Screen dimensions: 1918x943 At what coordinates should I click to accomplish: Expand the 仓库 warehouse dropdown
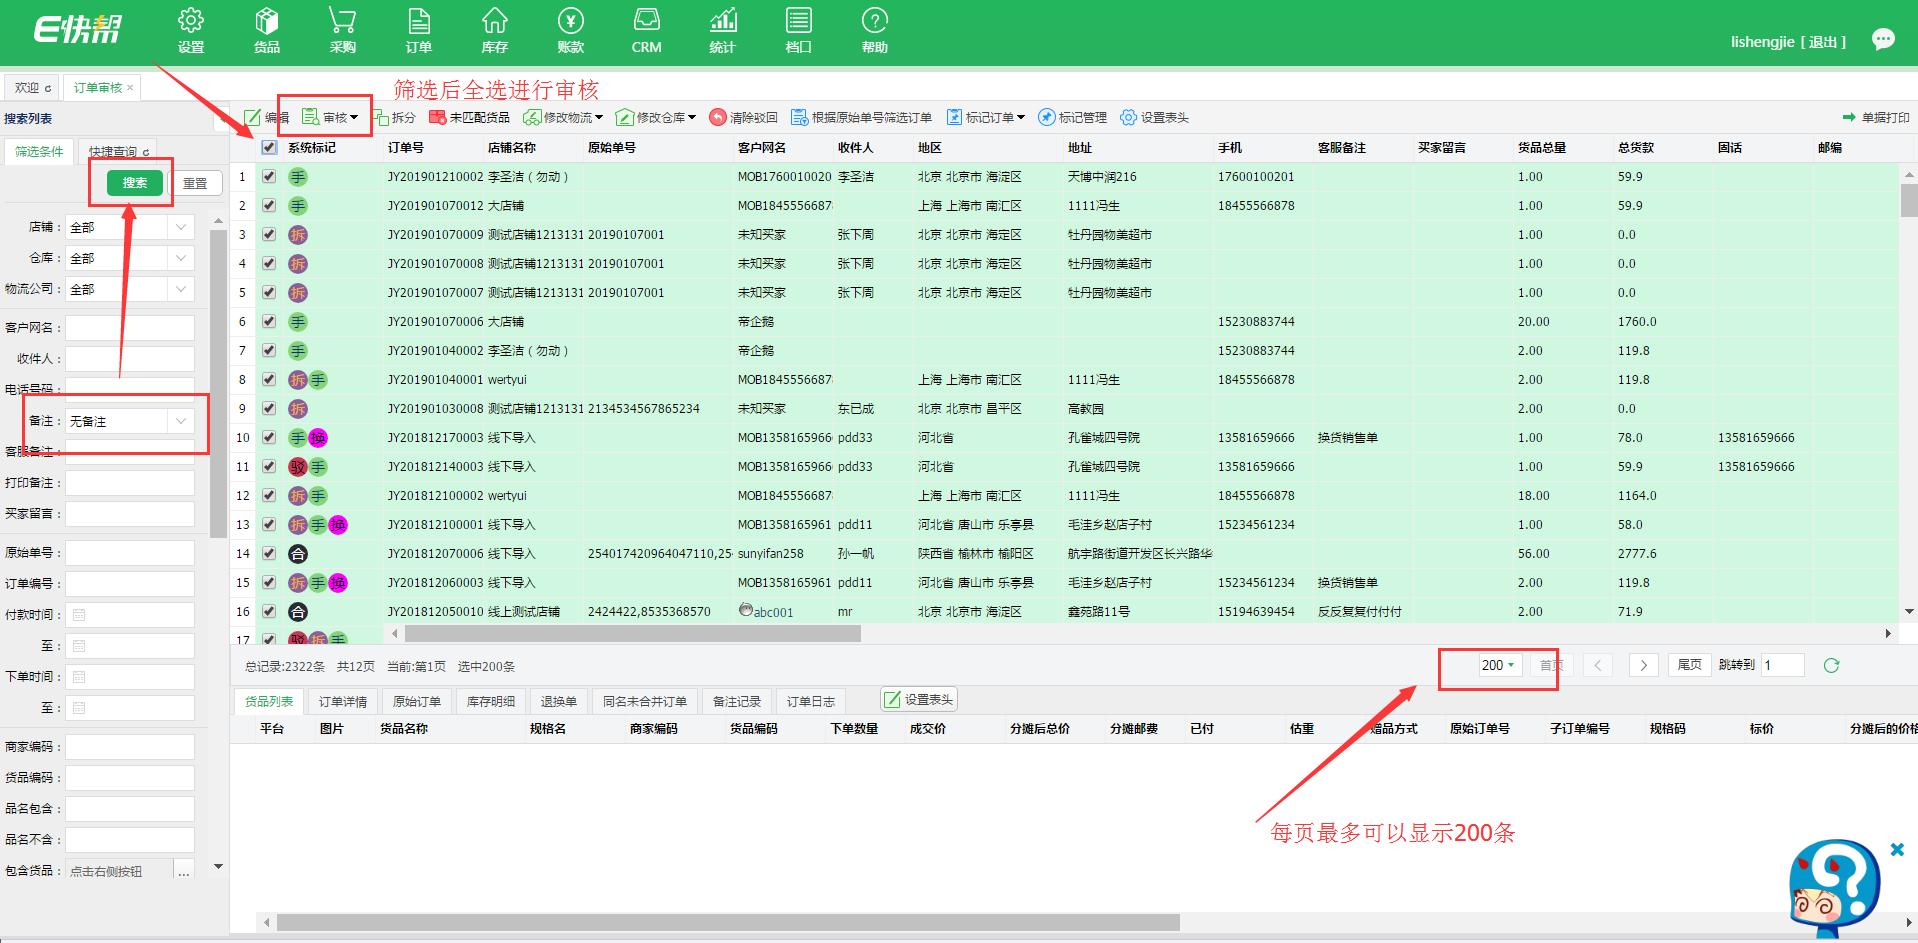pos(181,258)
